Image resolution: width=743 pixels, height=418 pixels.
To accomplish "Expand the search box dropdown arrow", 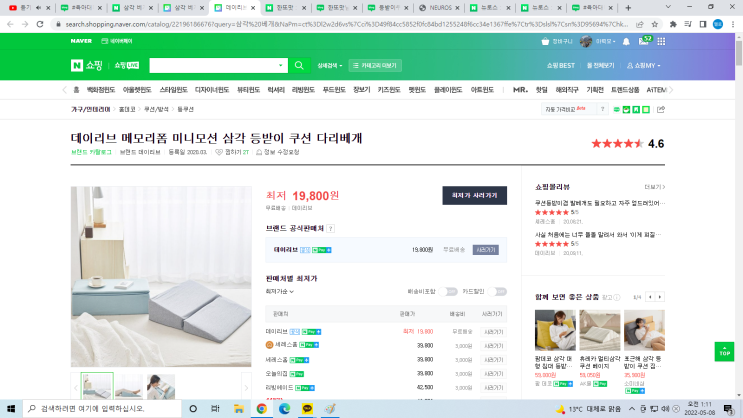I will click(x=281, y=65).
